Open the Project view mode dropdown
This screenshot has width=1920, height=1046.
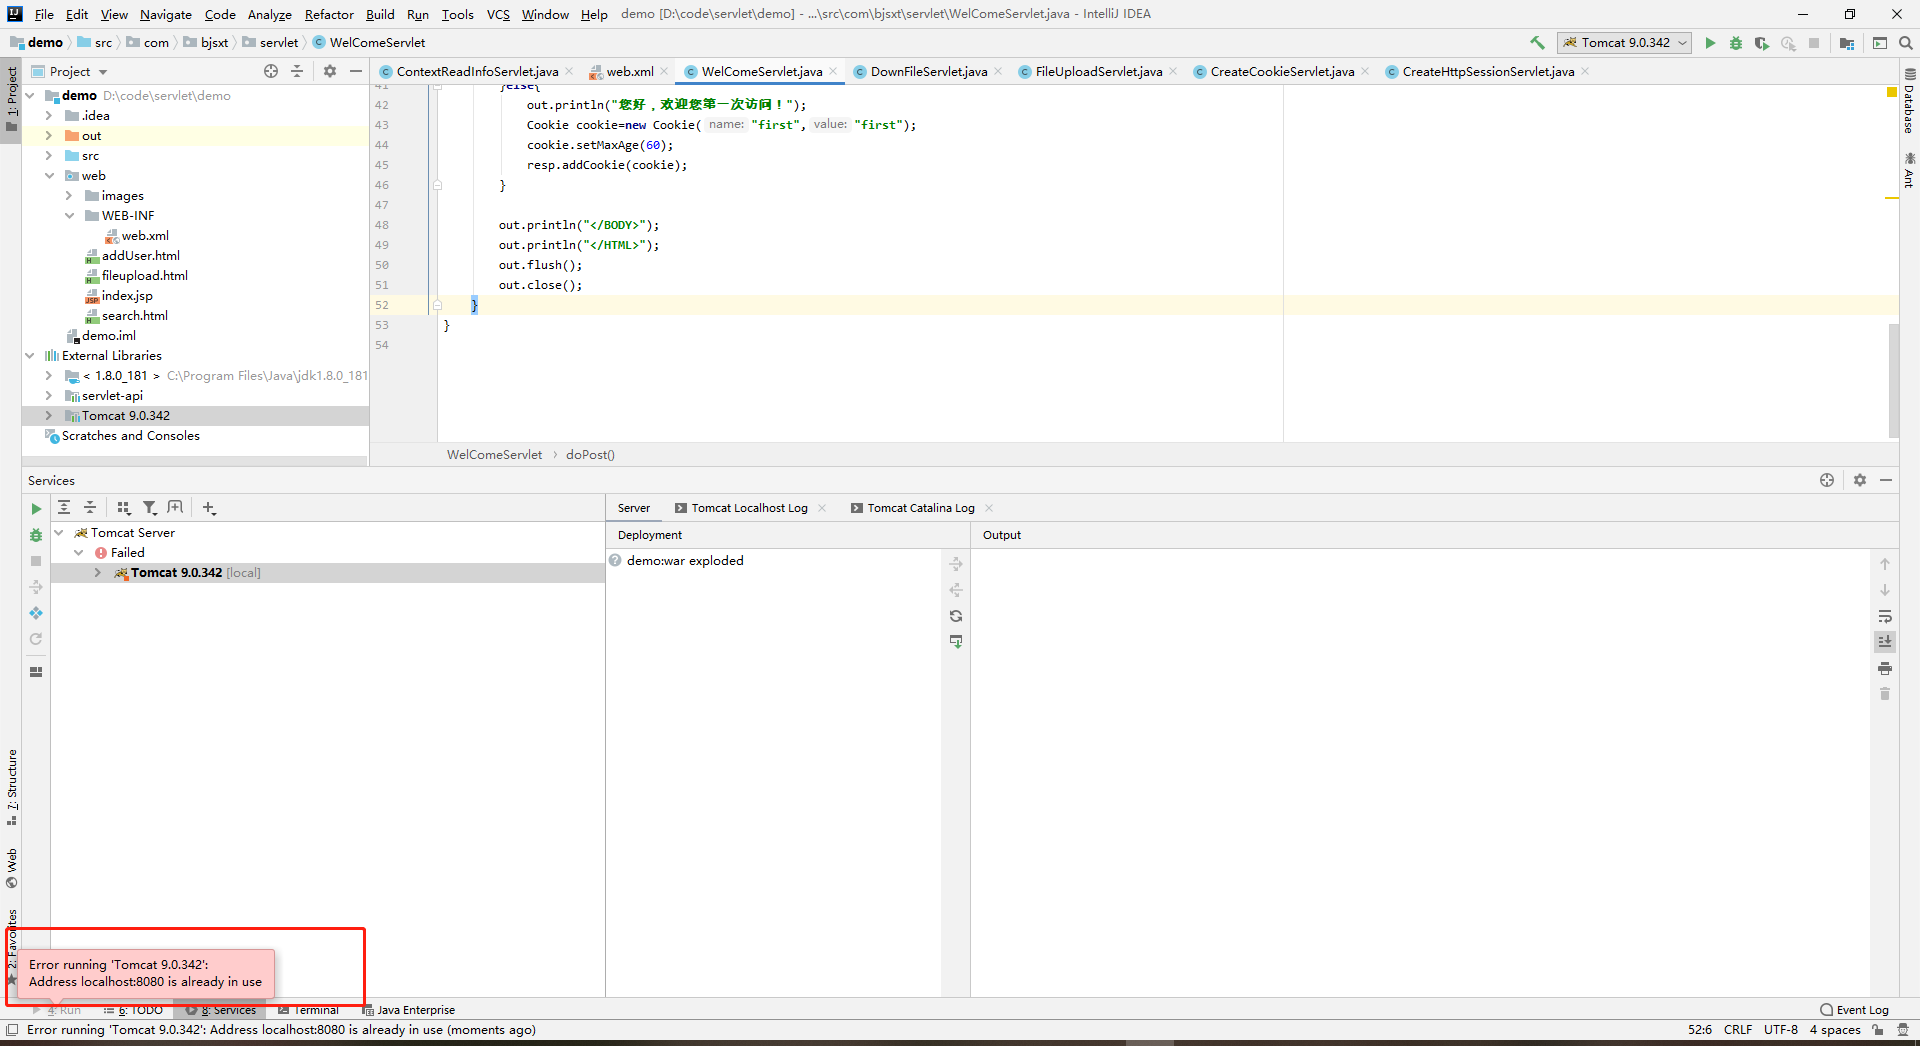[x=70, y=72]
